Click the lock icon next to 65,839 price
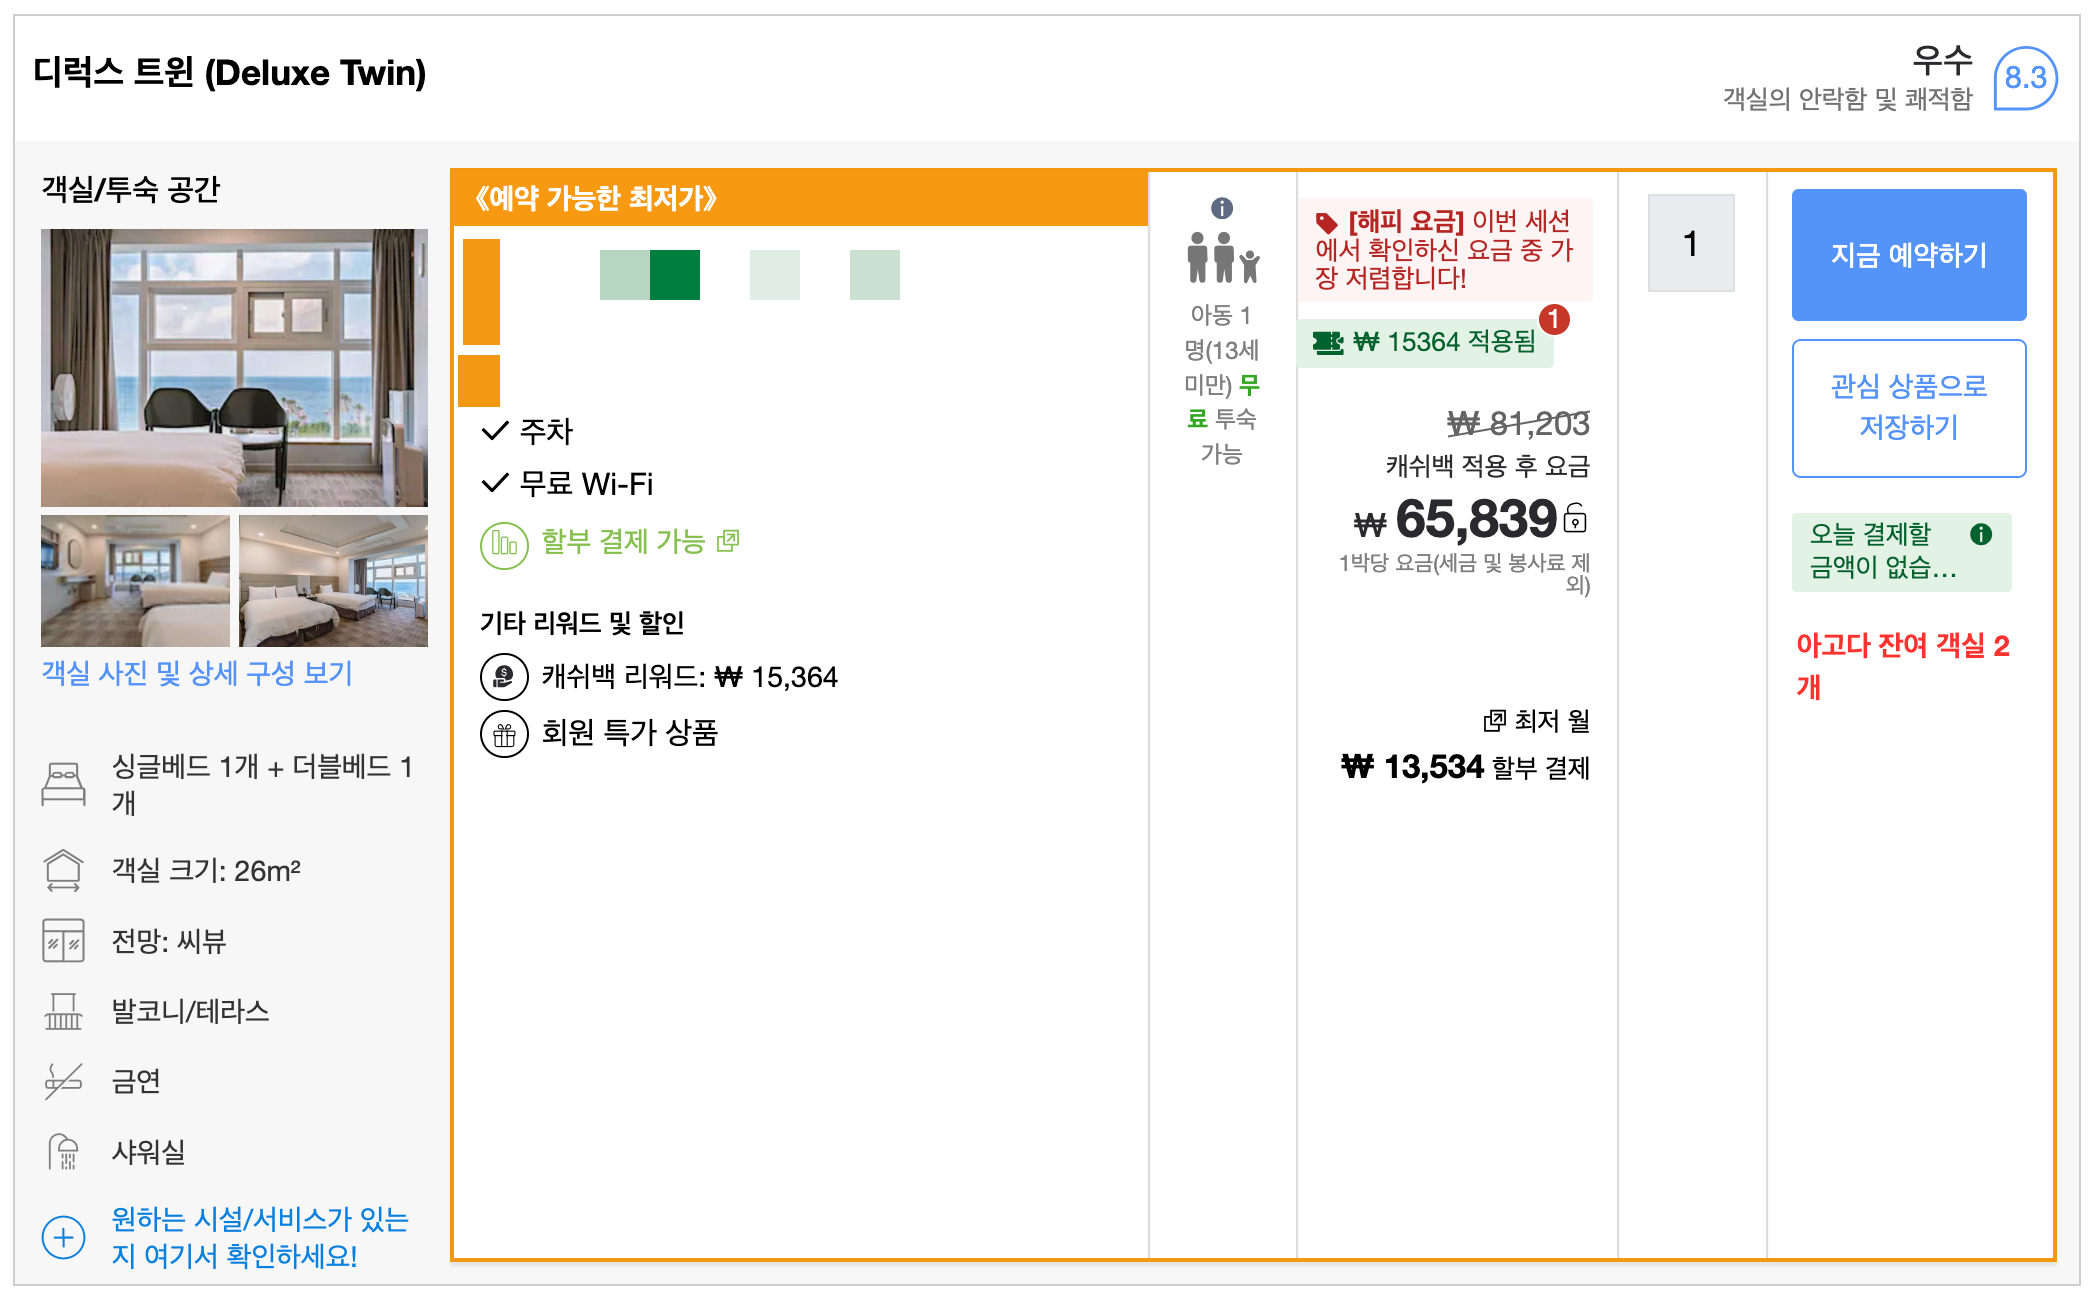This screenshot has height=1300, width=2096. (x=1575, y=518)
